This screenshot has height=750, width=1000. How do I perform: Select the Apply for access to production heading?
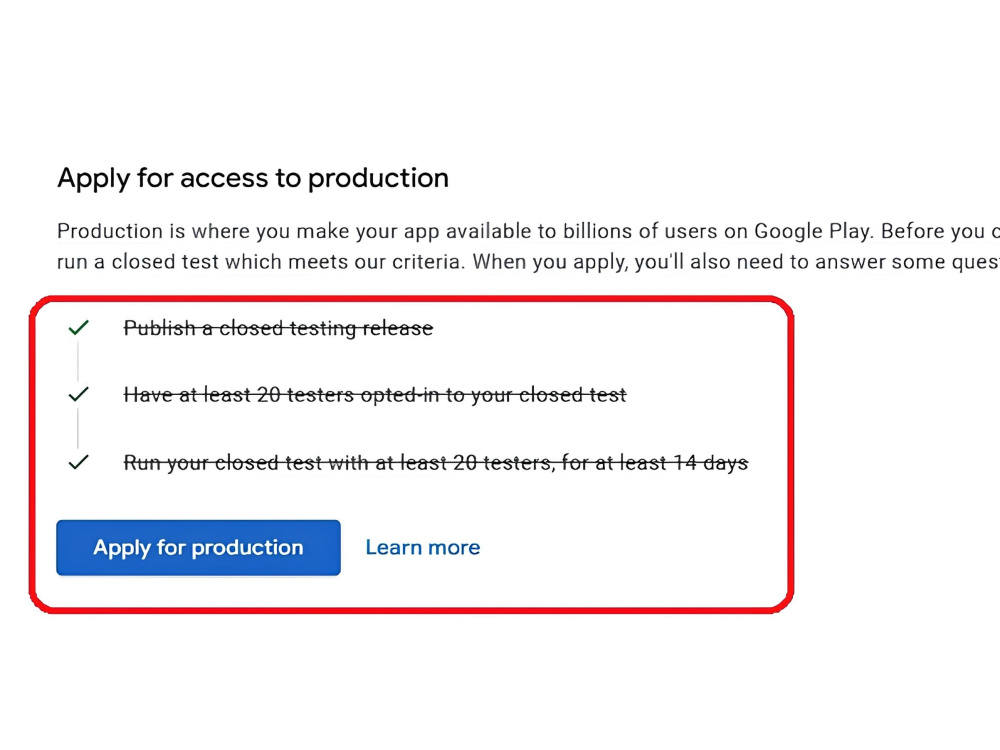pyautogui.click(x=253, y=177)
